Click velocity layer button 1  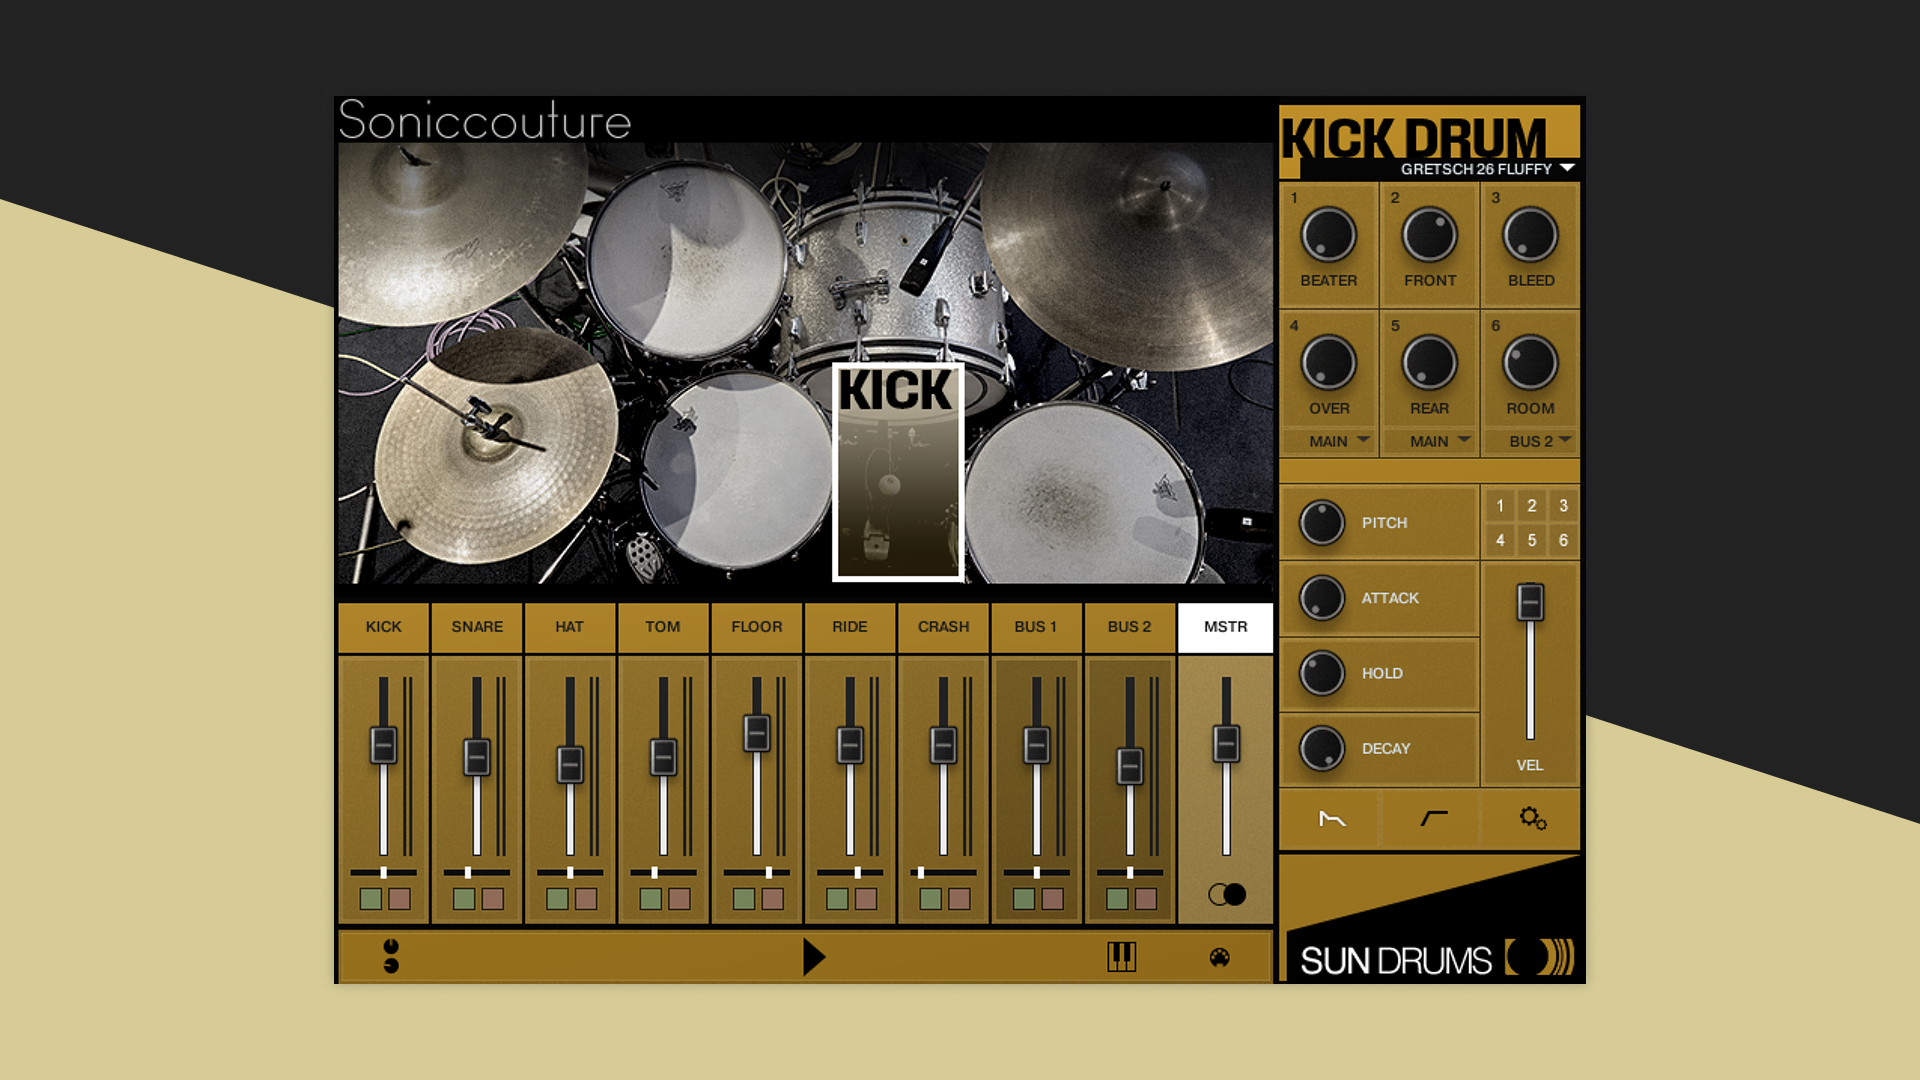pos(1500,506)
